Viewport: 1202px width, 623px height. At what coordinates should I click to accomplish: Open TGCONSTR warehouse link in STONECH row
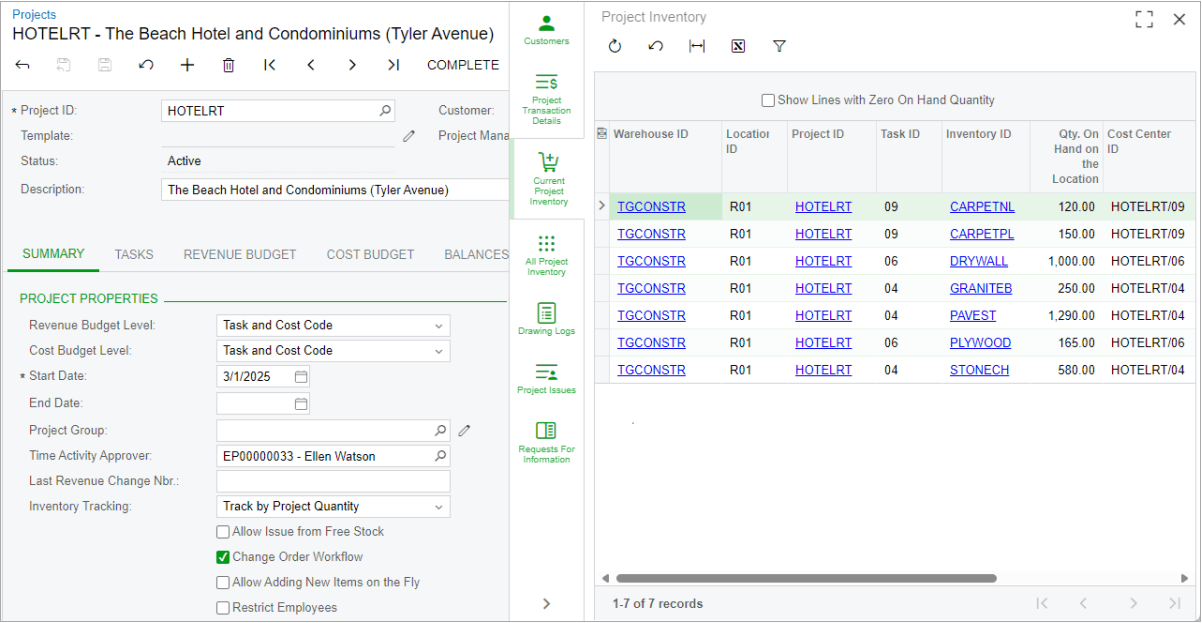(651, 370)
